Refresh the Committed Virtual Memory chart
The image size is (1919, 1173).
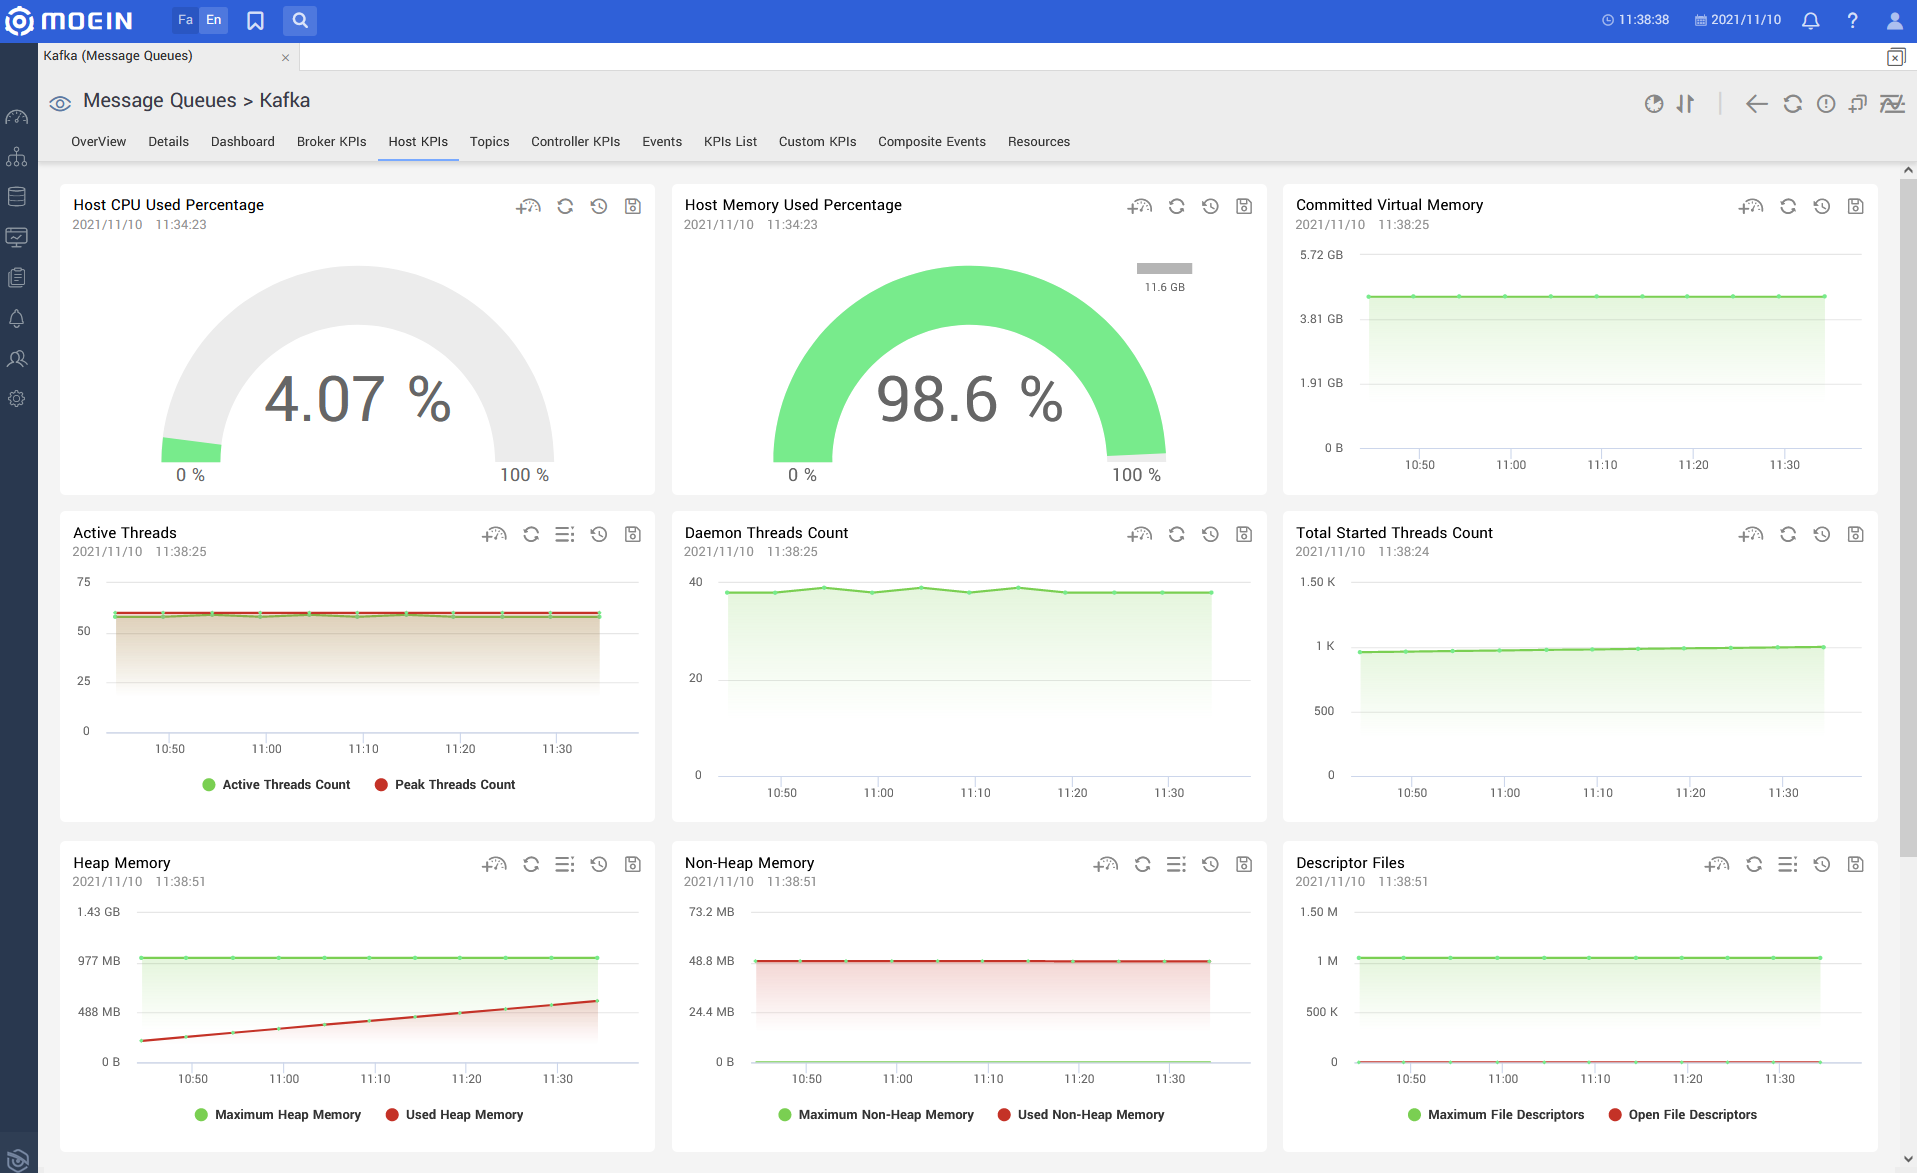[1788, 206]
